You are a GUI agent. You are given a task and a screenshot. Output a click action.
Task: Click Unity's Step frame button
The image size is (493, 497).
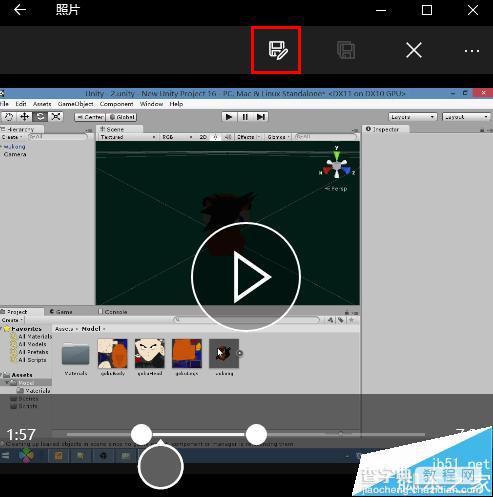click(x=261, y=117)
